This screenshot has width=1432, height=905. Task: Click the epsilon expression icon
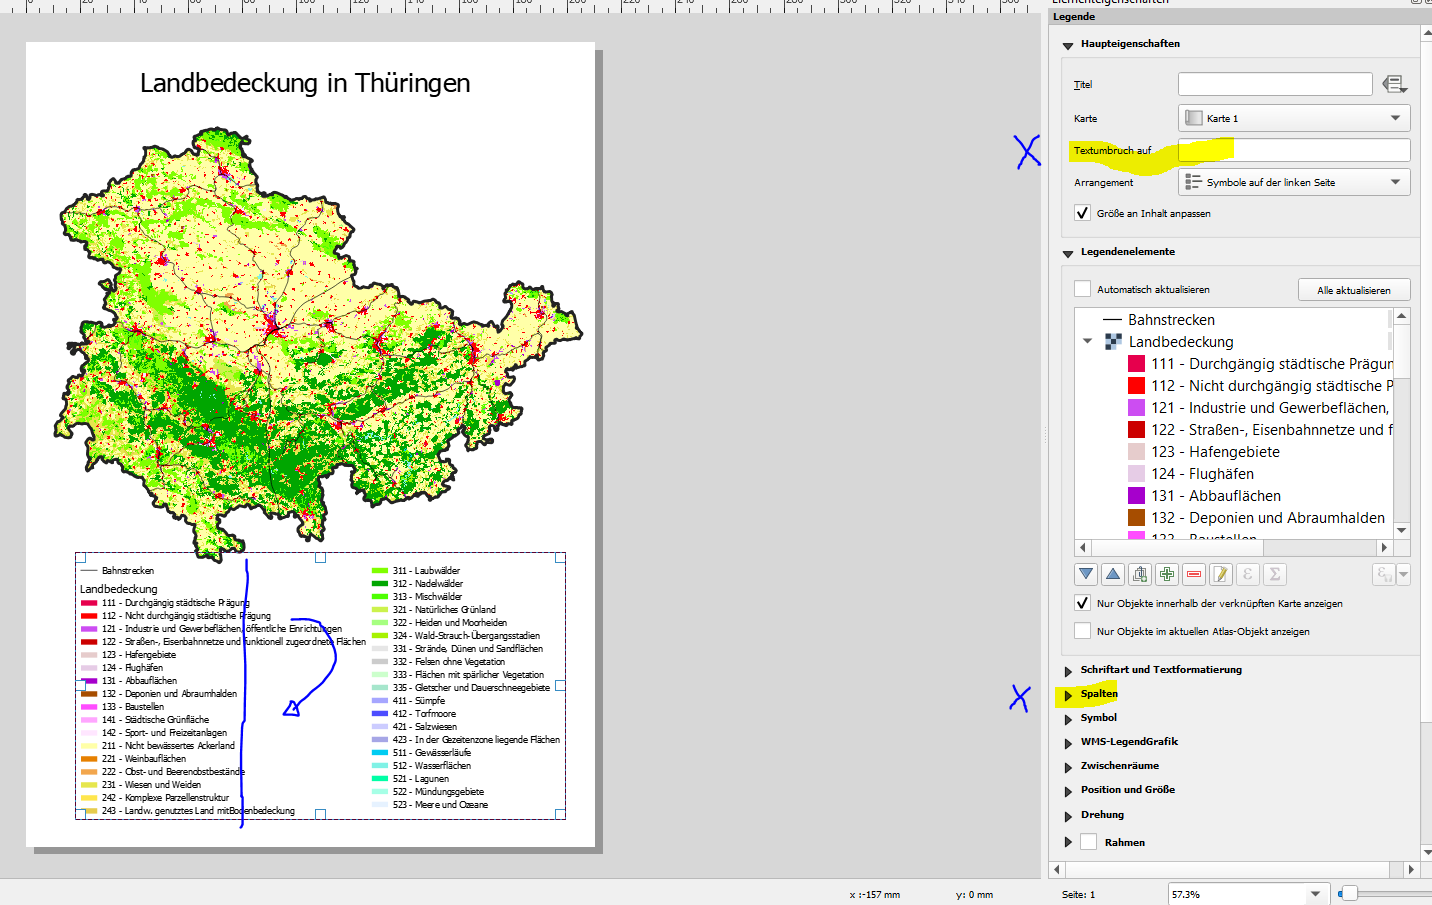point(1248,574)
